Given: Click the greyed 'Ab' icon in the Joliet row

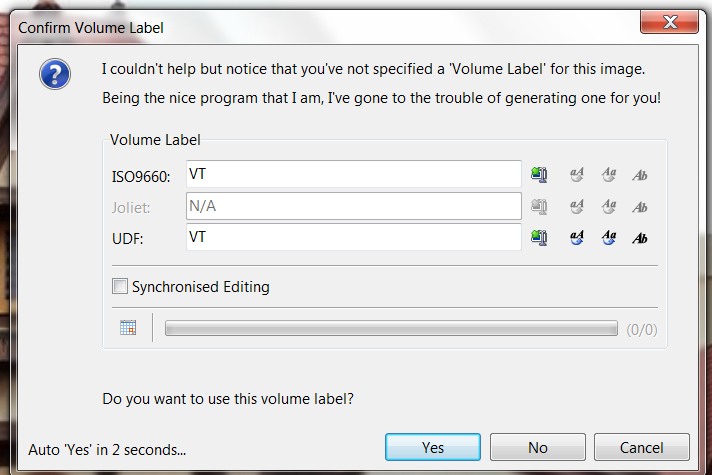Looking at the screenshot, I should coord(640,207).
